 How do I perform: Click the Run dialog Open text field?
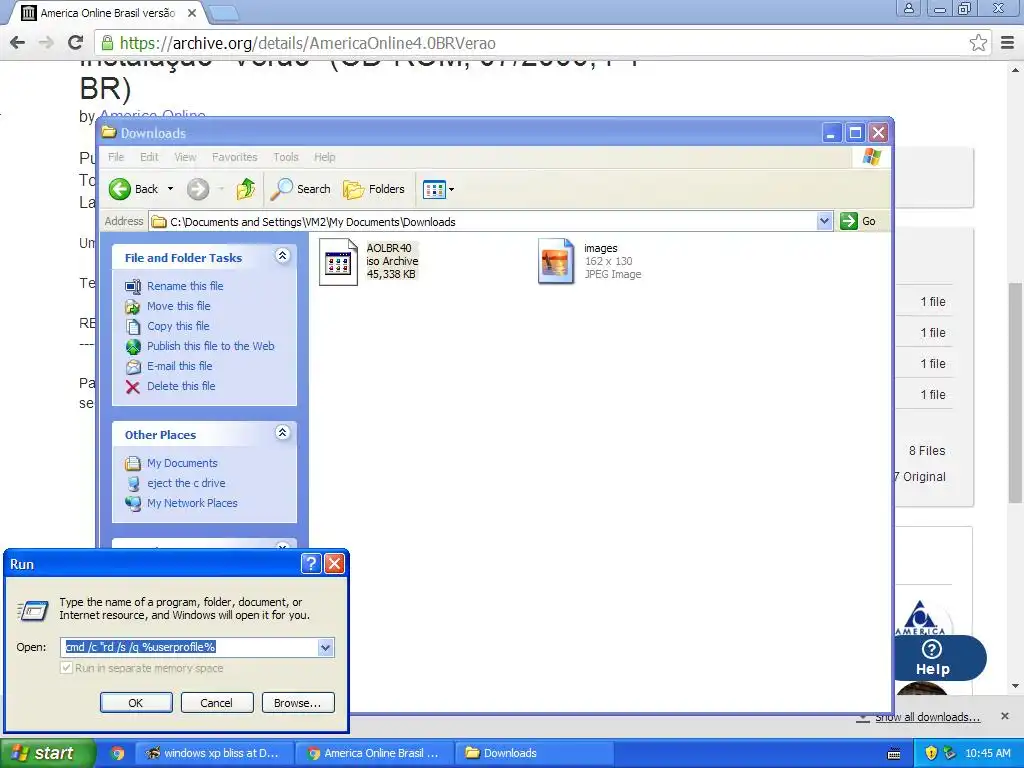point(190,647)
